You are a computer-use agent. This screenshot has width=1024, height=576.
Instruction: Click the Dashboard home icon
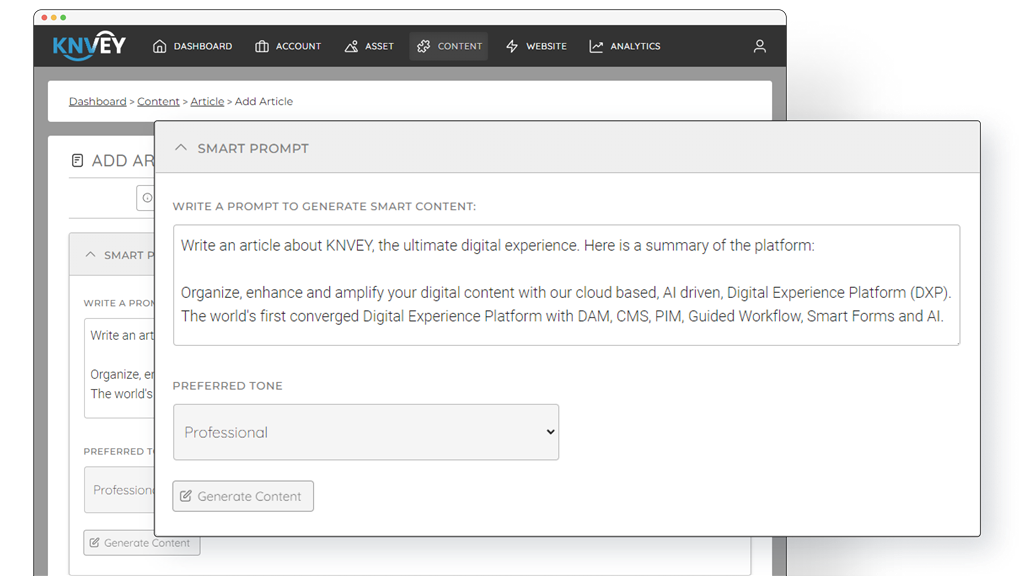pyautogui.click(x=159, y=46)
